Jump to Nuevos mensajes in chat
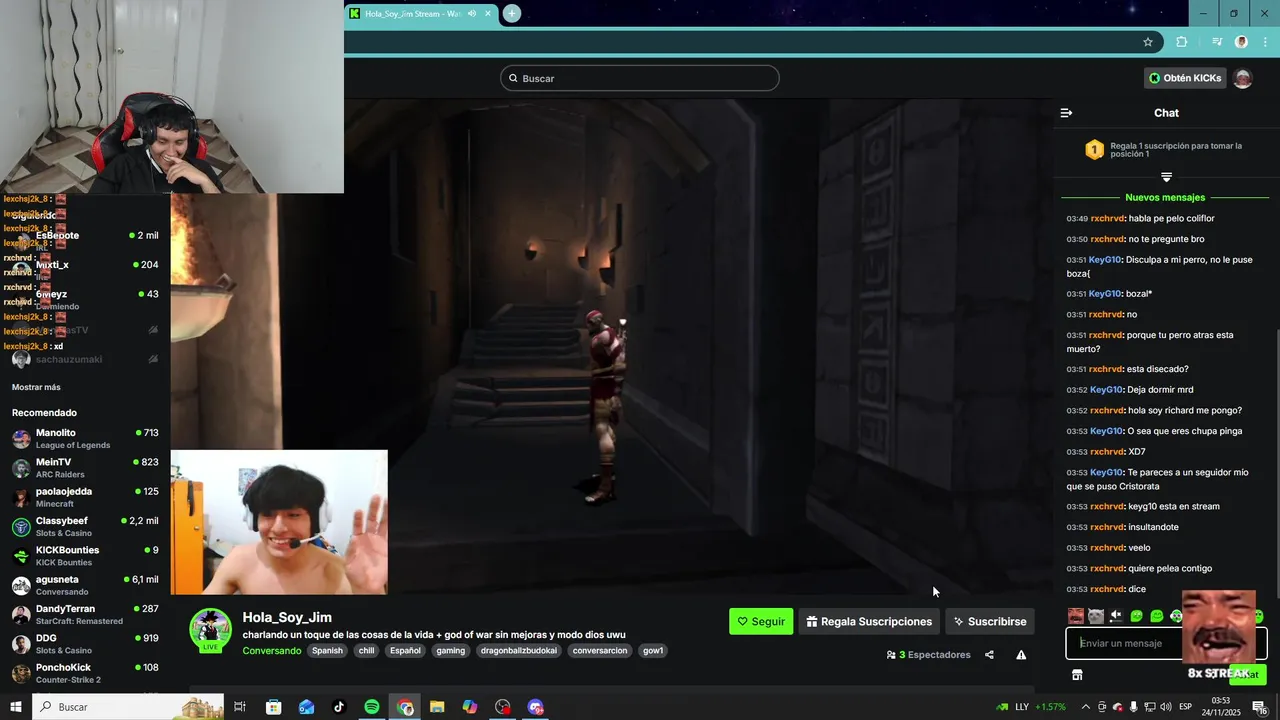The width and height of the screenshot is (1280, 720). (1165, 197)
